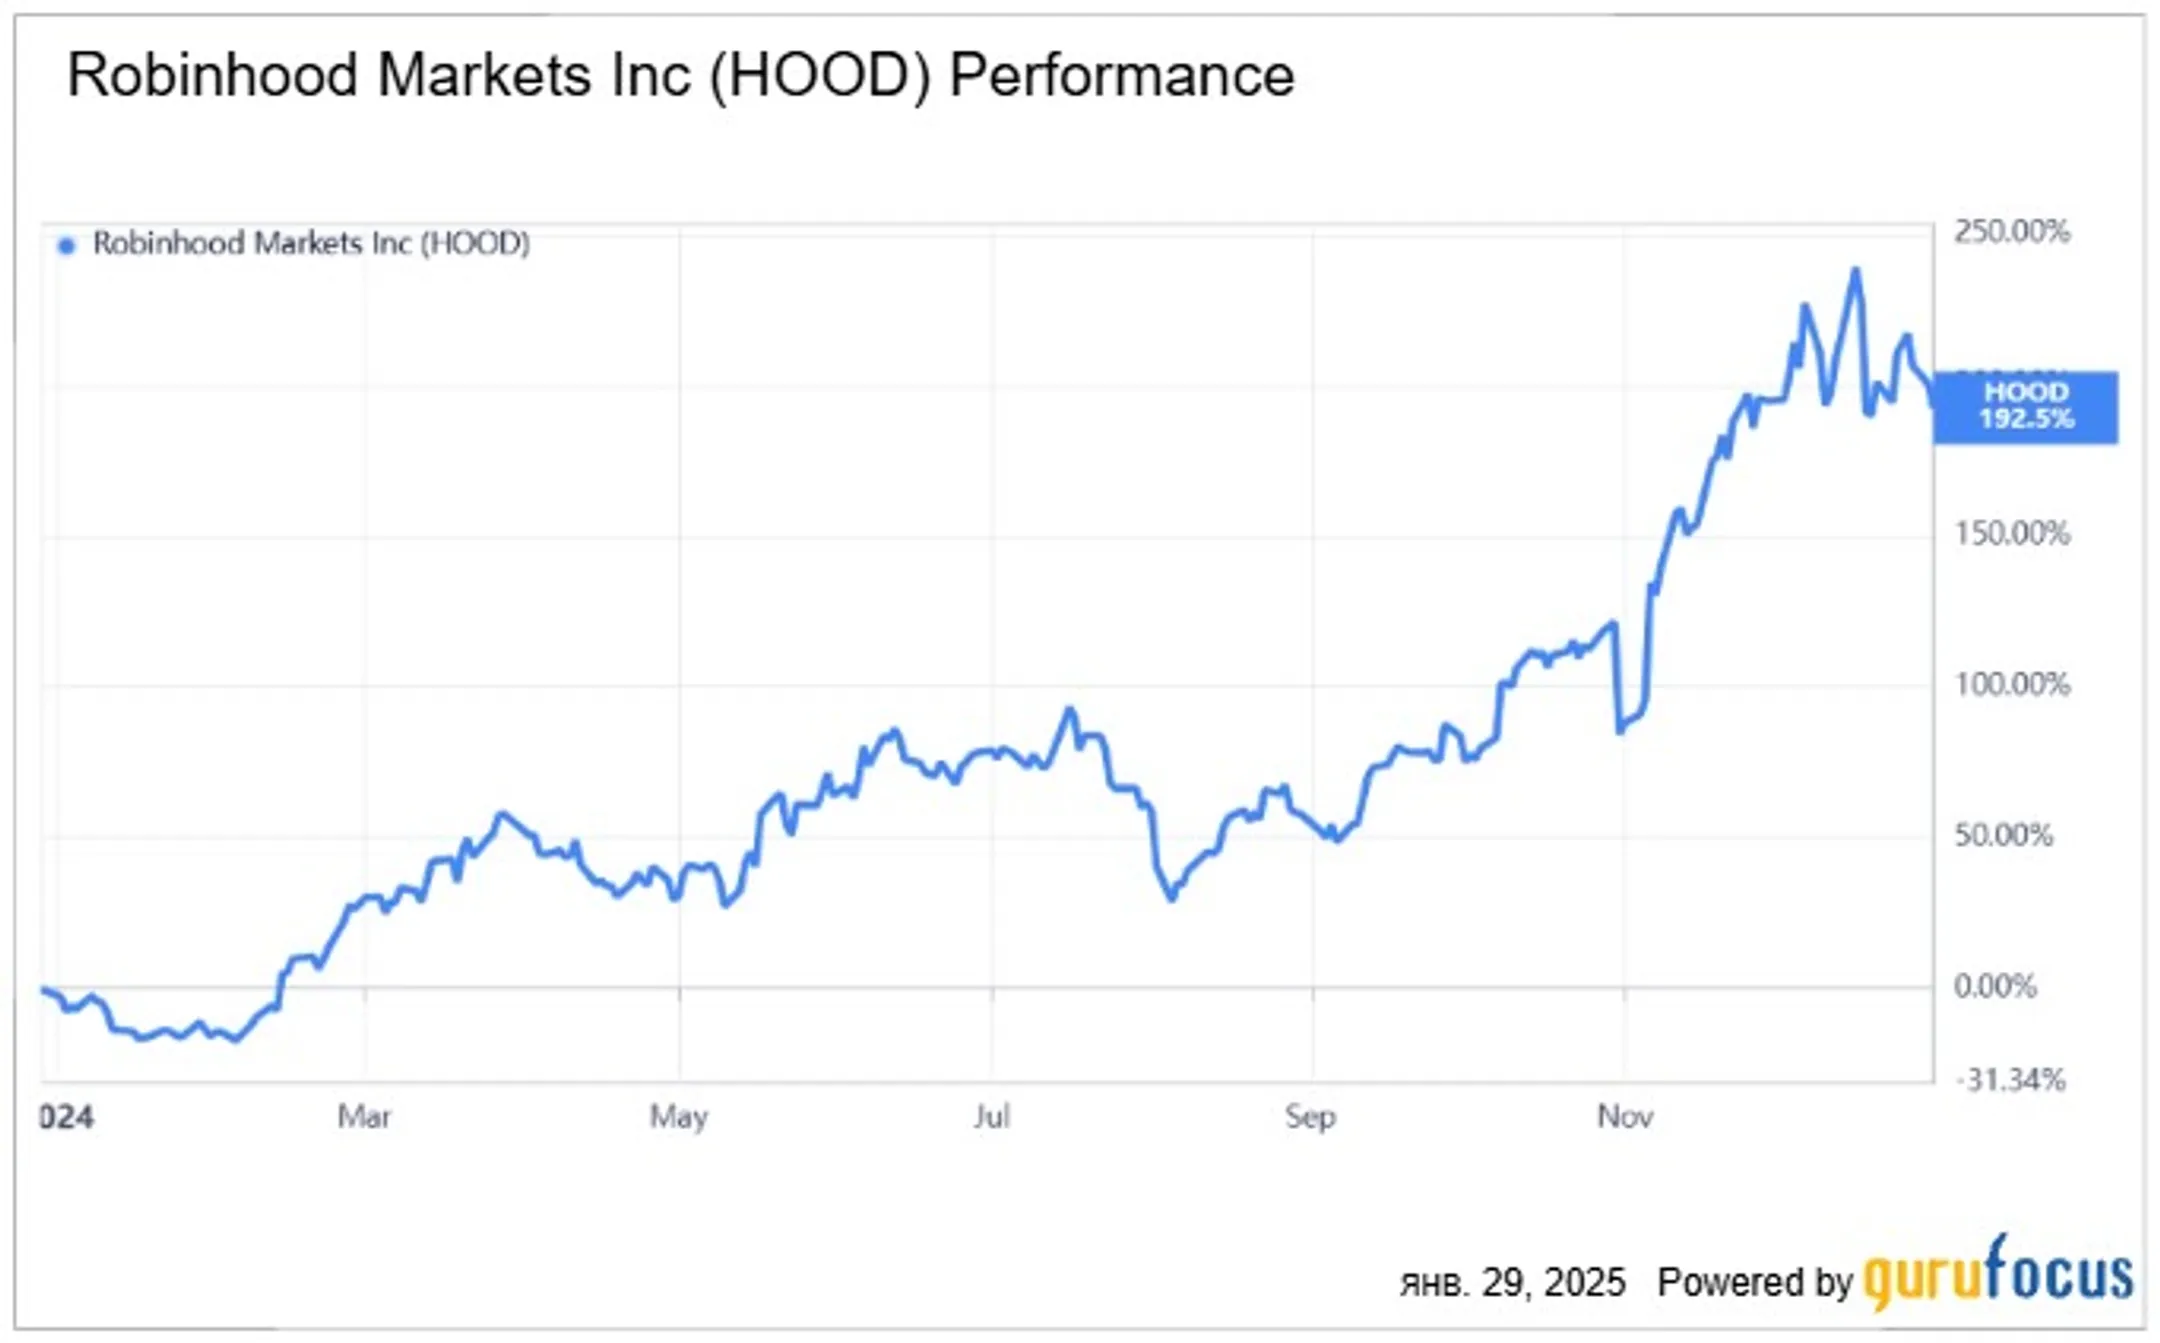Click the 150.00% y-axis label
Image resolution: width=2160 pixels, height=1343 pixels.
(x=2012, y=534)
